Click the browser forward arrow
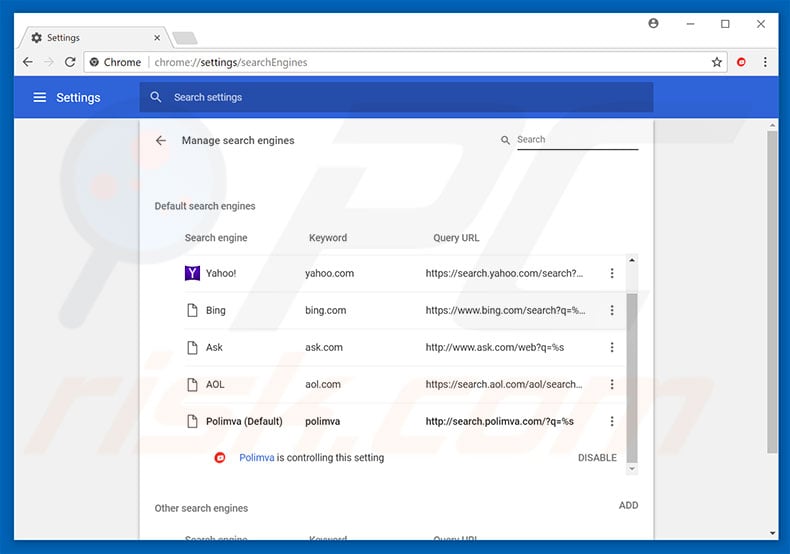Image resolution: width=790 pixels, height=554 pixels. (49, 62)
